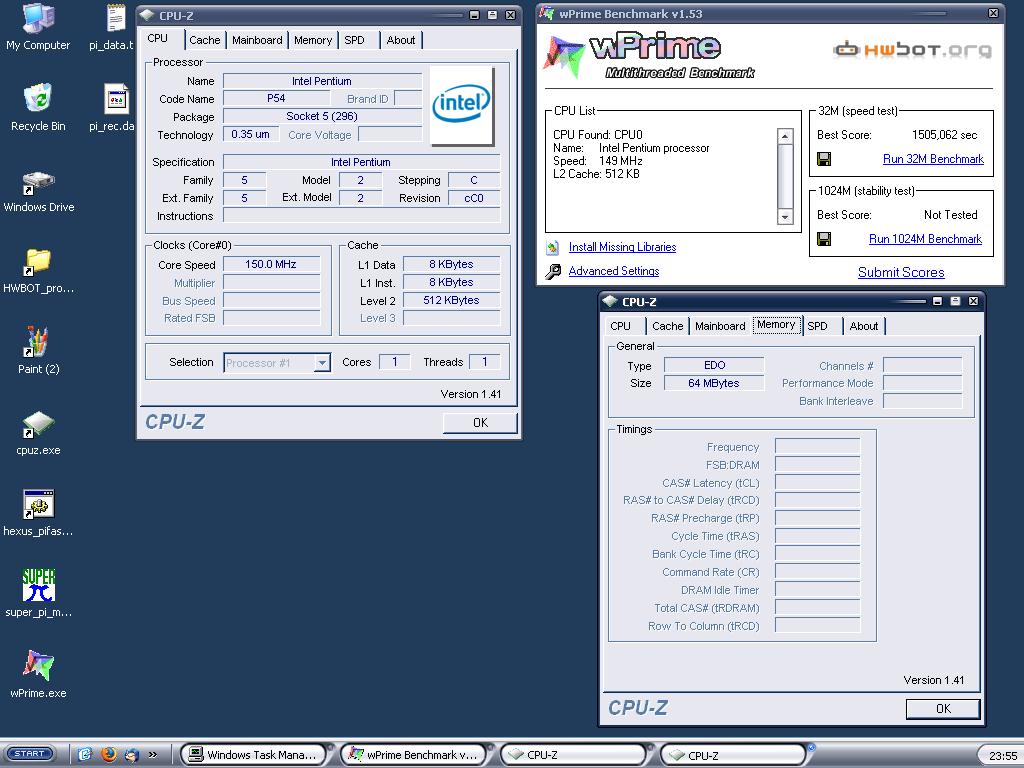Viewport: 1024px width, 768px height.
Task: Open the Recycle Bin icon
Action: [38, 108]
